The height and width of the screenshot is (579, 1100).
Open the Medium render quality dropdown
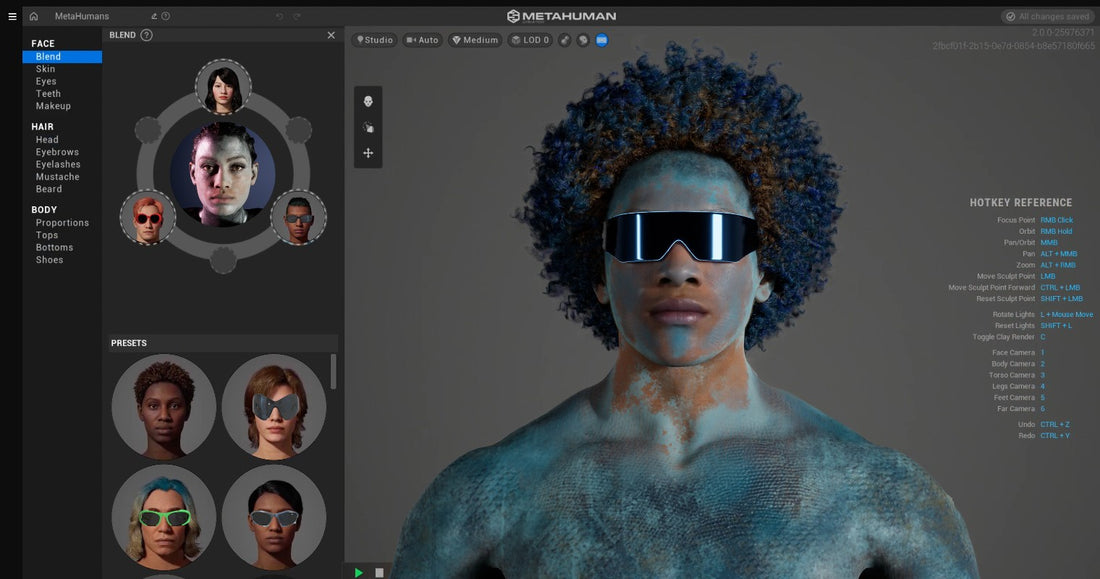click(x=475, y=40)
